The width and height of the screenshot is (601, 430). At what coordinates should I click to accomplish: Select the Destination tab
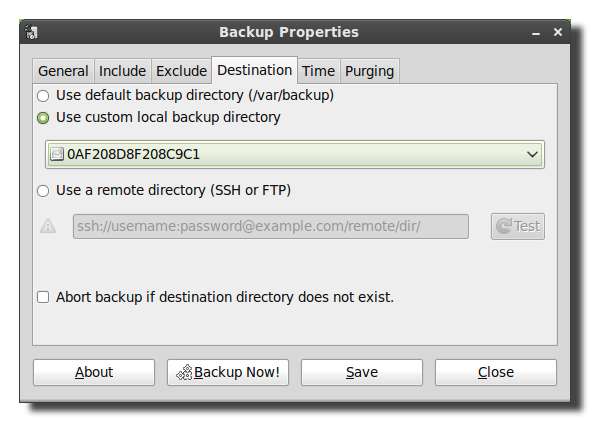click(x=254, y=70)
